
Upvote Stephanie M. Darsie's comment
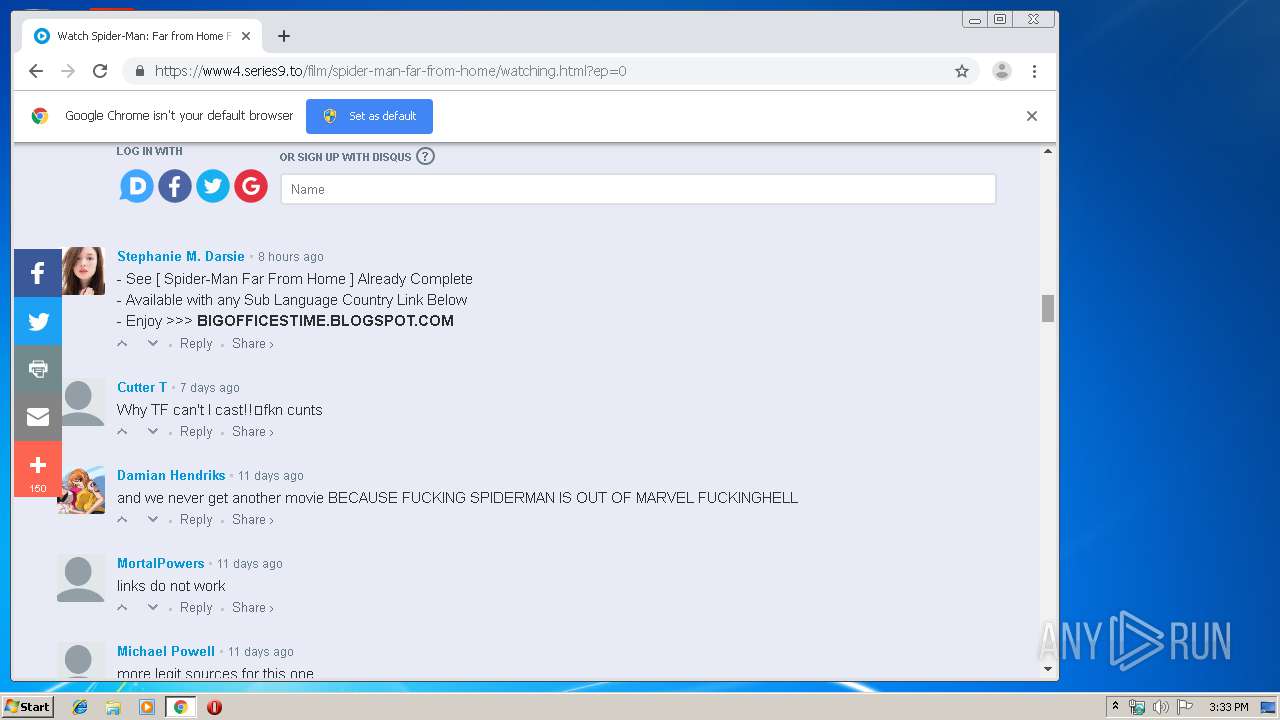pyautogui.click(x=123, y=343)
